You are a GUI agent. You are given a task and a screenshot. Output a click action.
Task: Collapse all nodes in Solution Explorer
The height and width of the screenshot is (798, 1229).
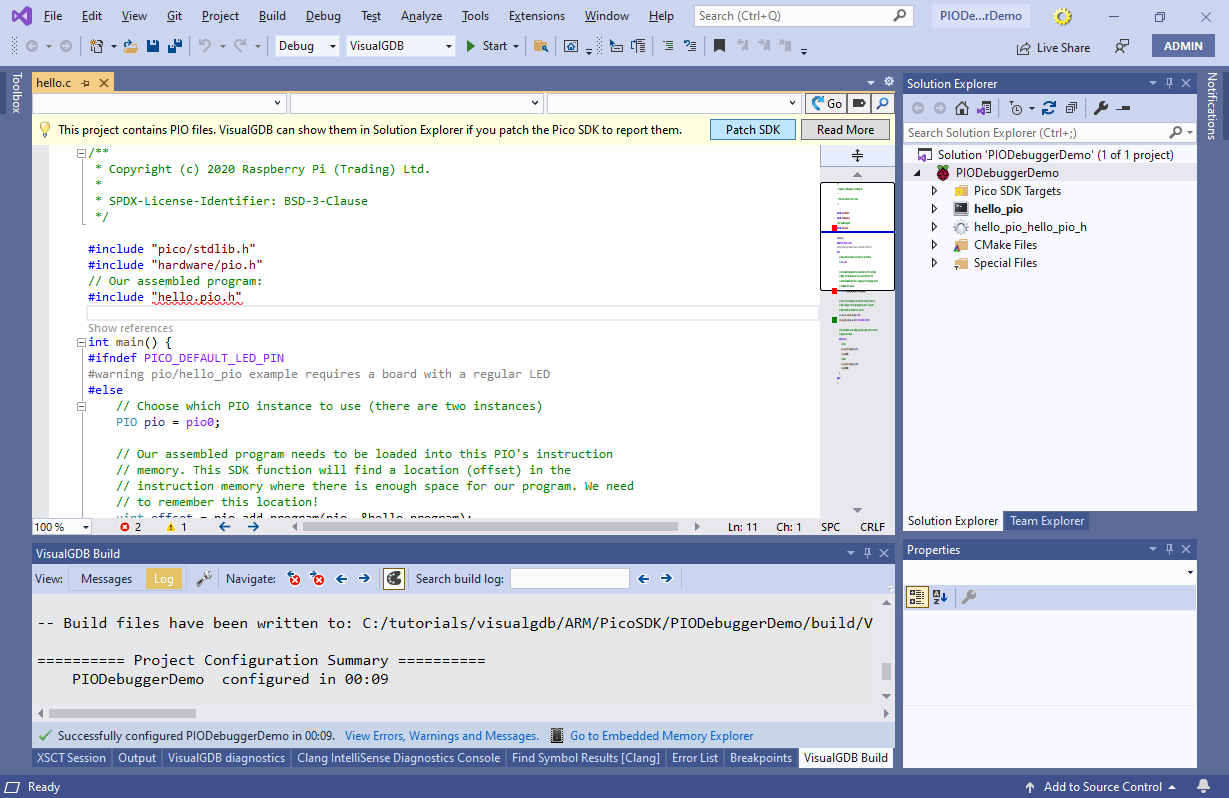click(x=1071, y=108)
